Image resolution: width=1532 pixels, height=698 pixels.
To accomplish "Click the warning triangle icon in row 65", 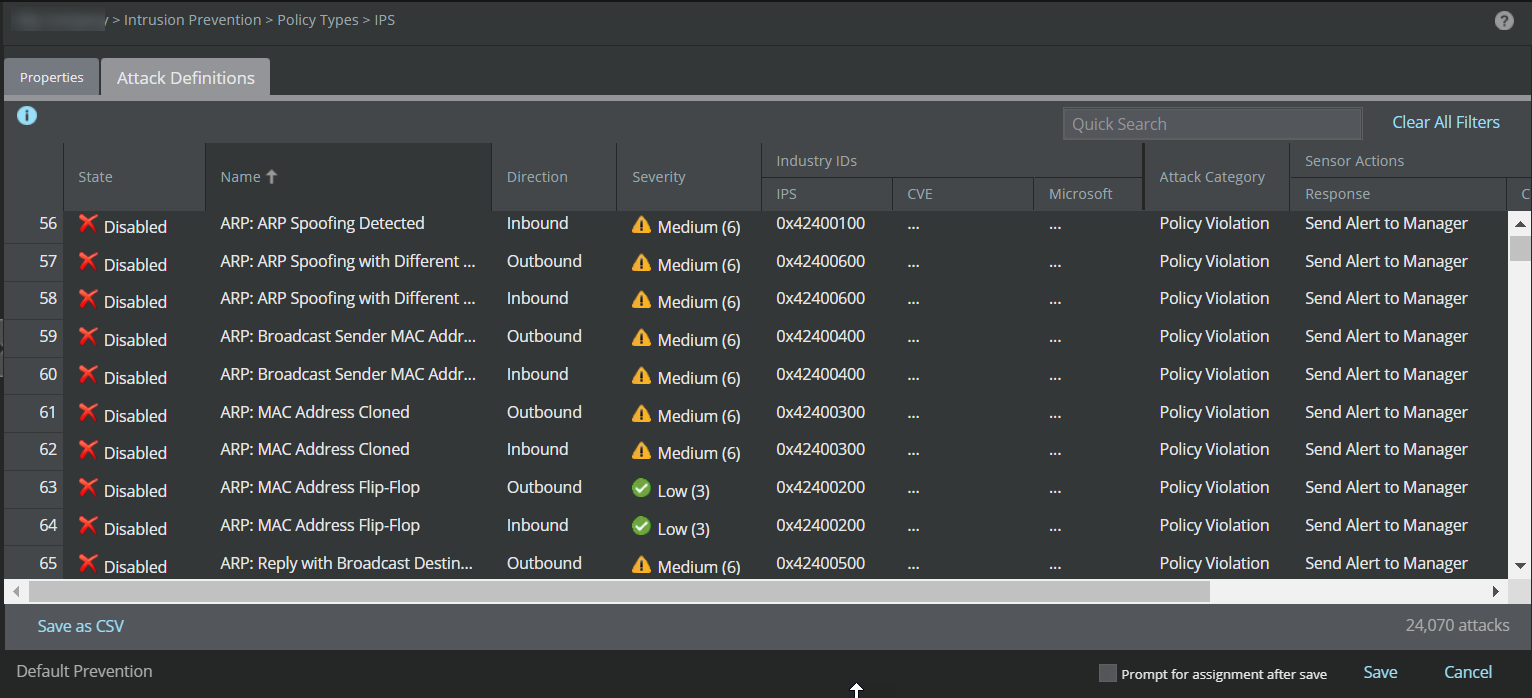I will click(641, 565).
